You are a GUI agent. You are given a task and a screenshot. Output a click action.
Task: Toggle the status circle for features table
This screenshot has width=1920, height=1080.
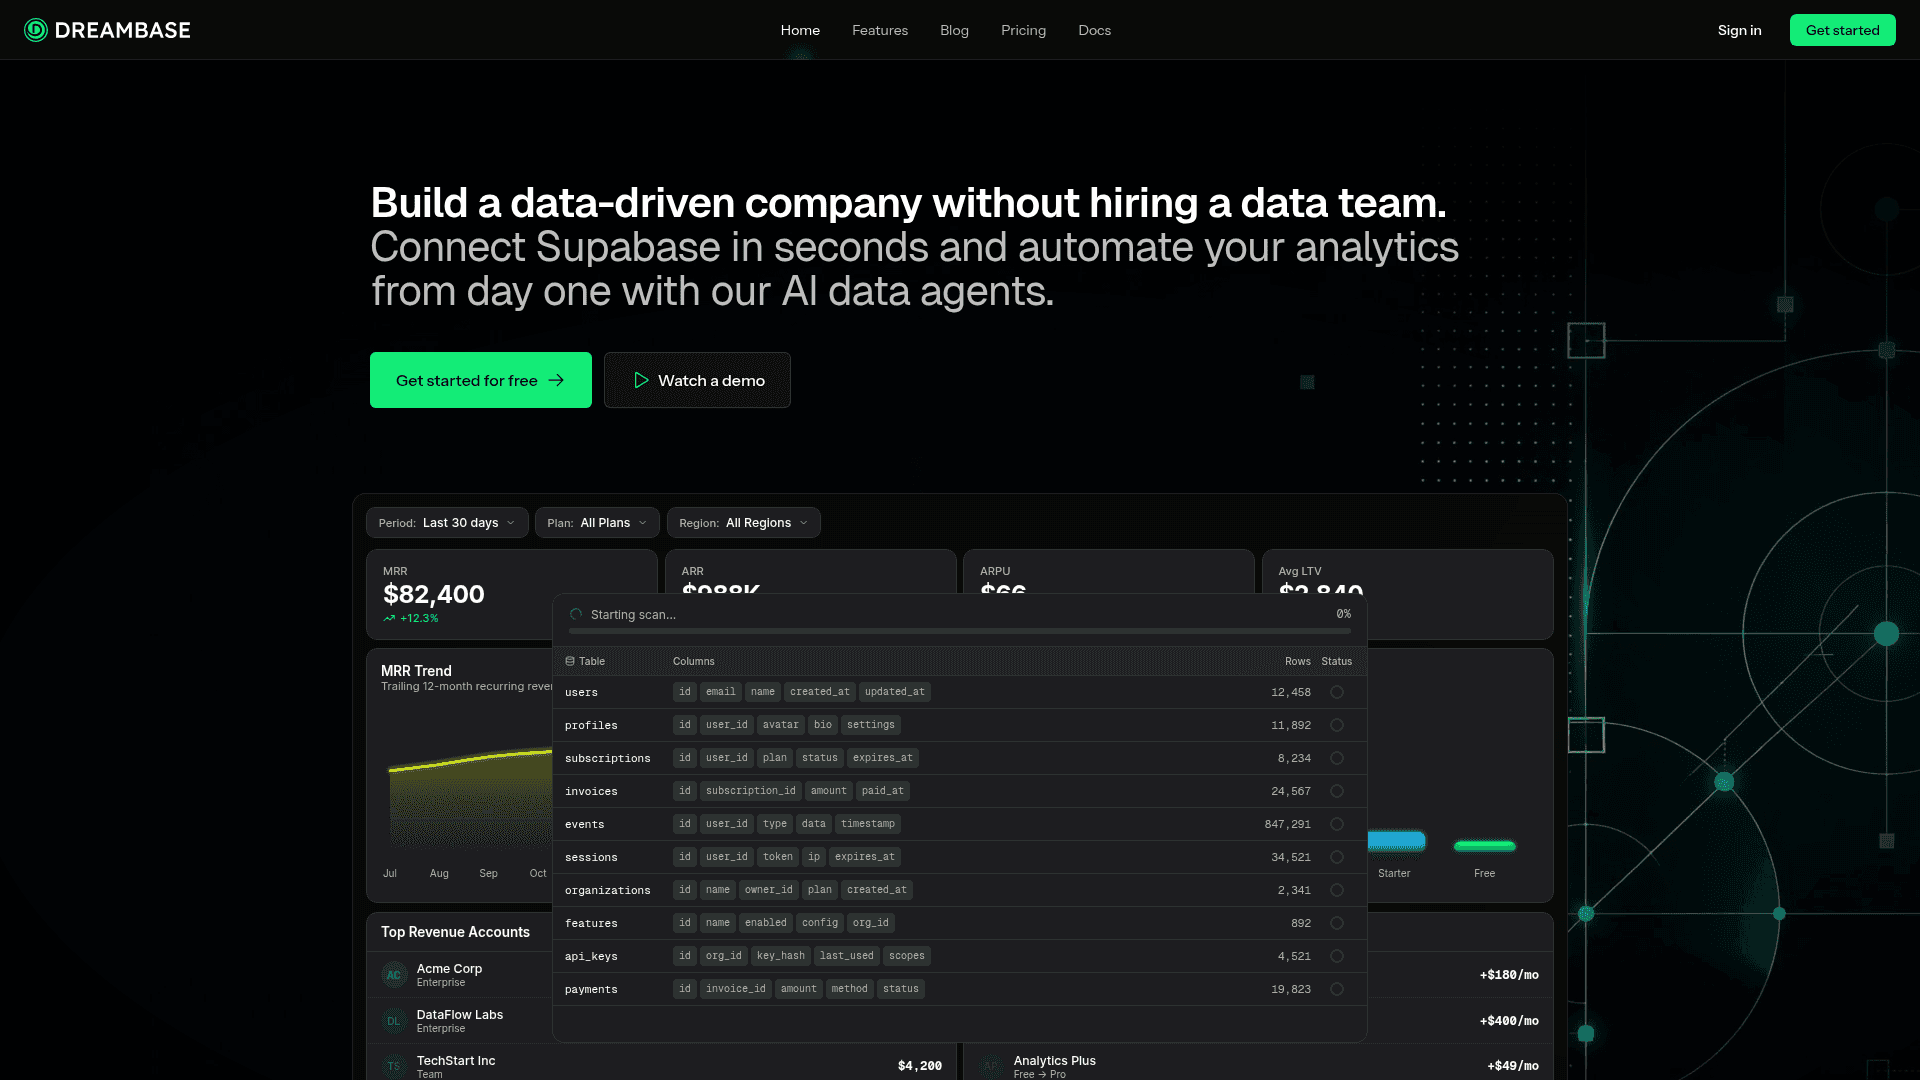click(1337, 923)
